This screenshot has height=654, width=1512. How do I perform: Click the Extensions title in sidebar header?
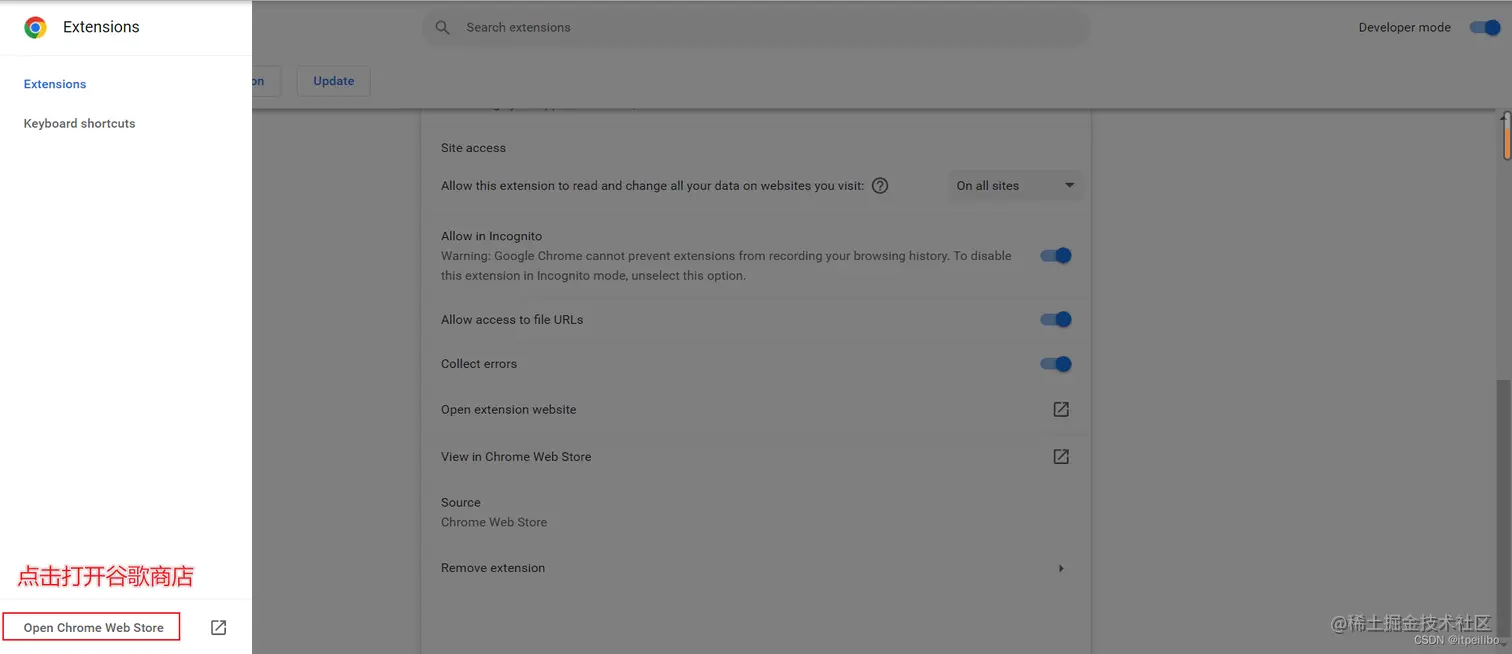[x=101, y=27]
